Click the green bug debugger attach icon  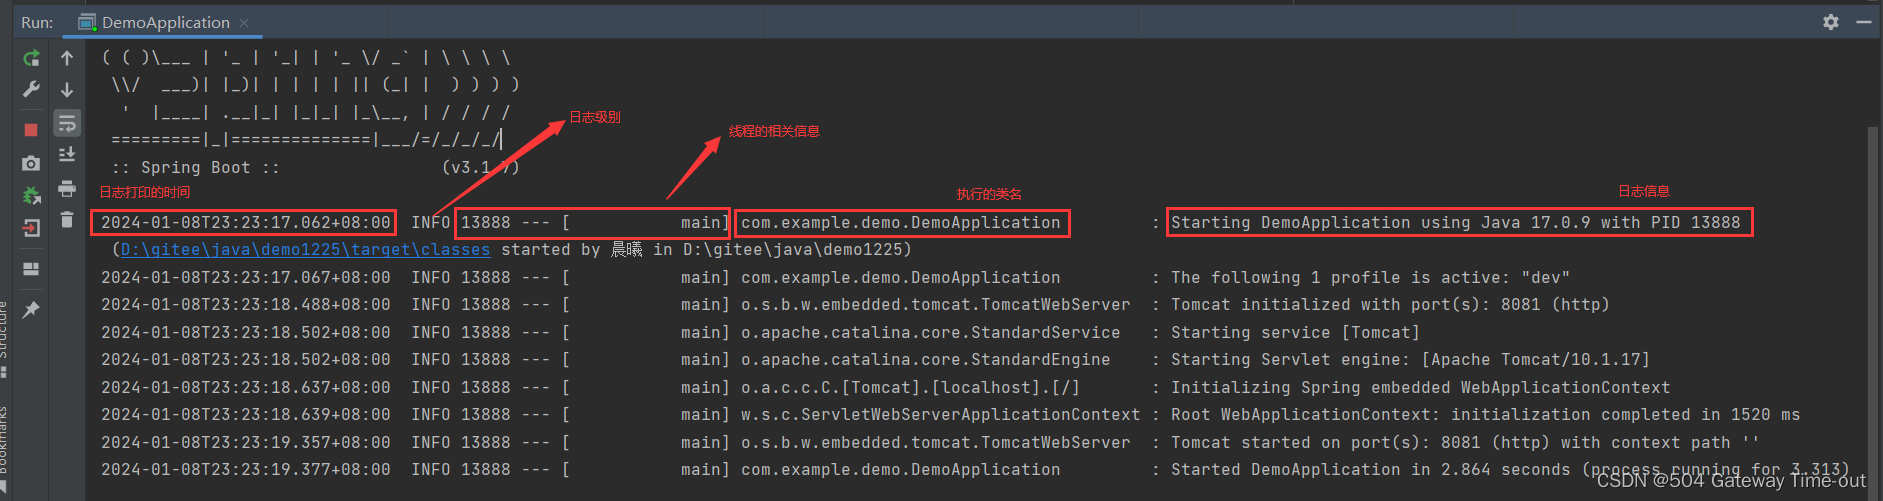click(31, 195)
